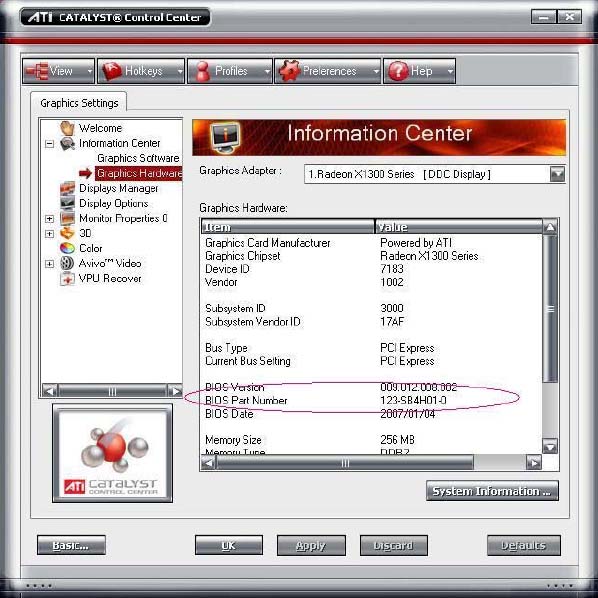
Task: Select Graphics Hardware in the tree
Action: coord(139,173)
